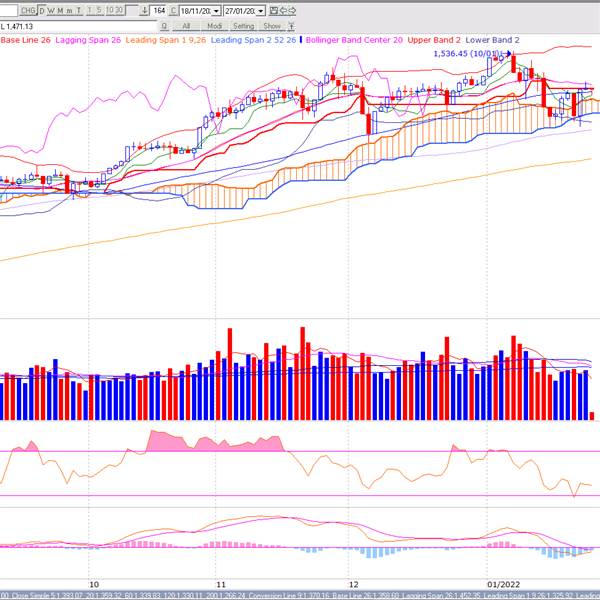
Task: Select the 30 minute interval button
Action: point(118,10)
